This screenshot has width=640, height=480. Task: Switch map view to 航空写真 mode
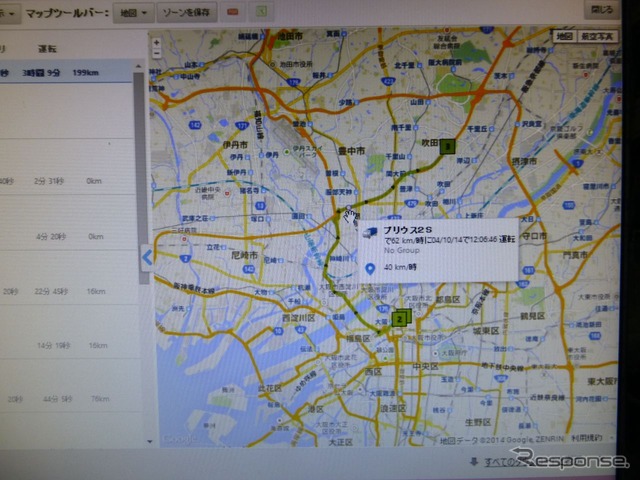click(596, 36)
